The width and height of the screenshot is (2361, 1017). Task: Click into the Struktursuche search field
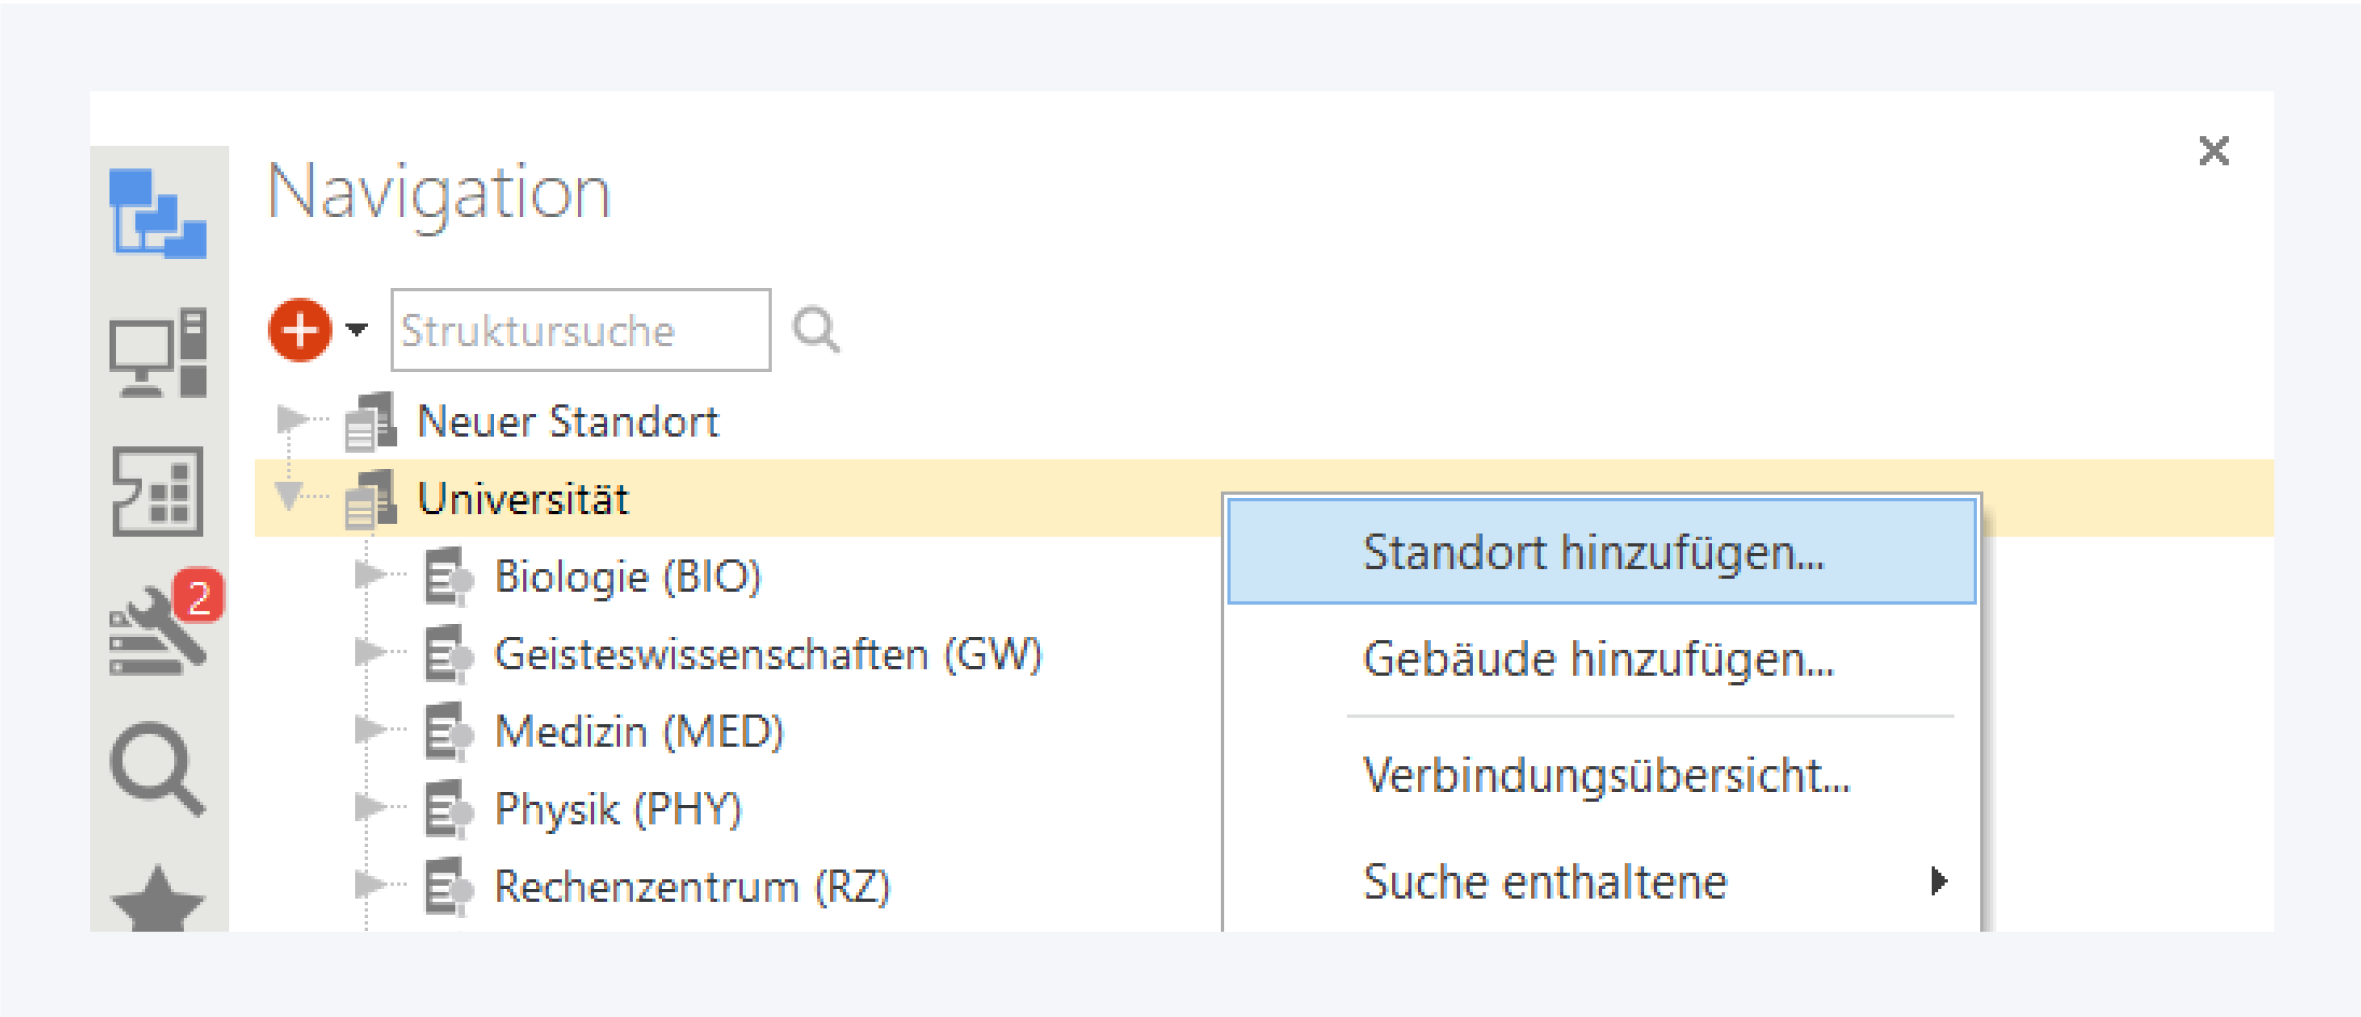(580, 330)
